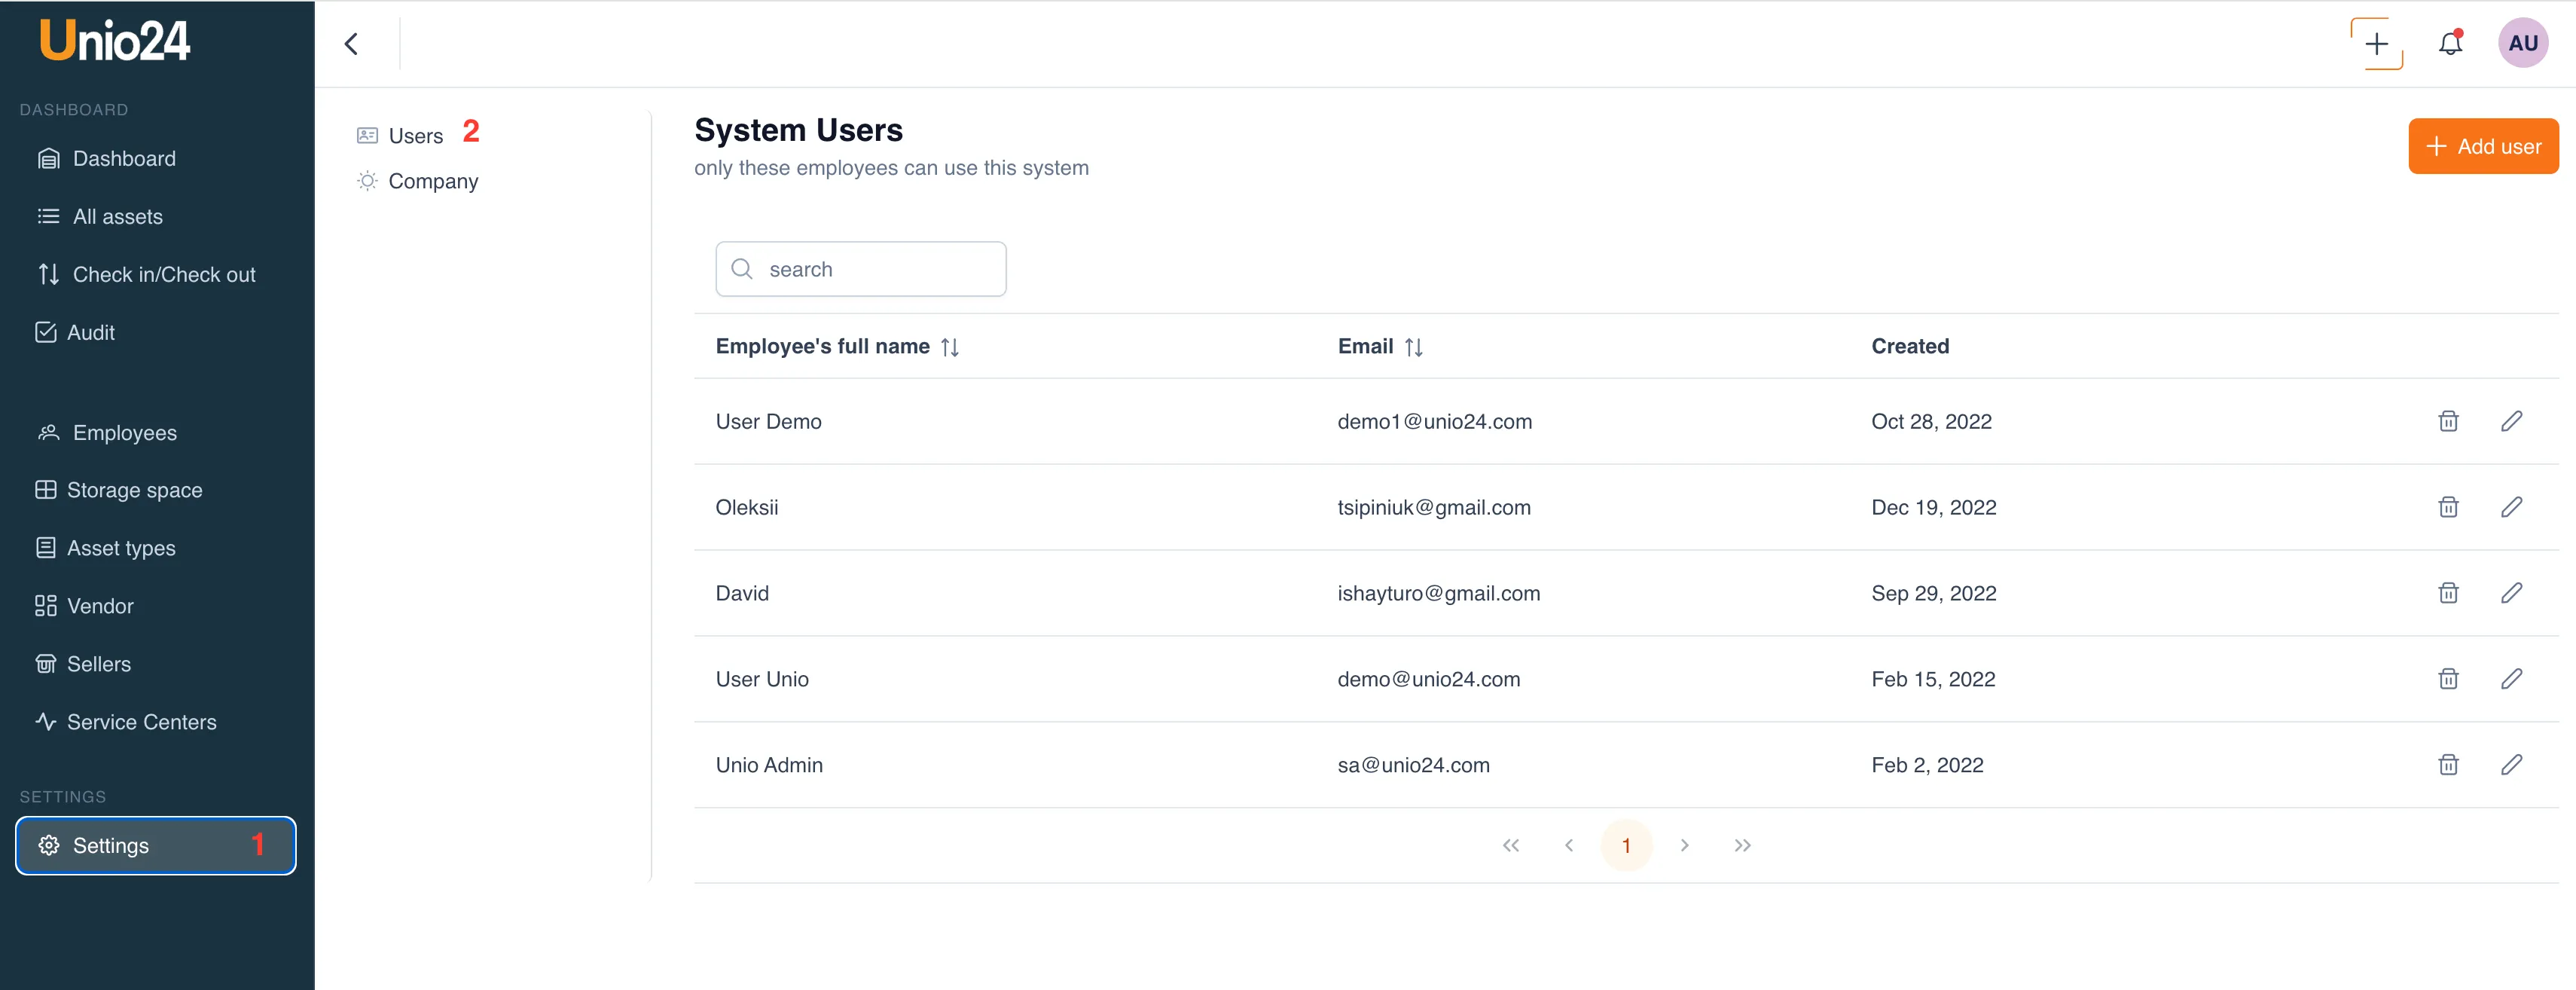Delete the User Demo row
This screenshot has height=990, width=2576.
click(x=2447, y=421)
